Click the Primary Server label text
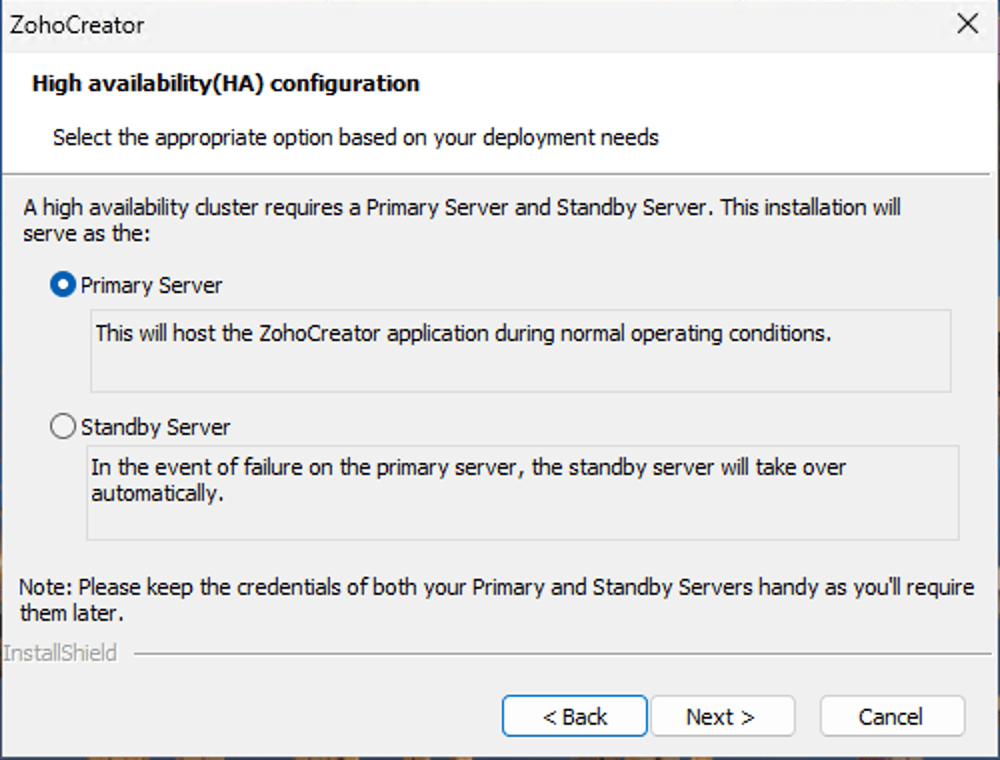Image resolution: width=1000 pixels, height=760 pixels. coord(152,286)
